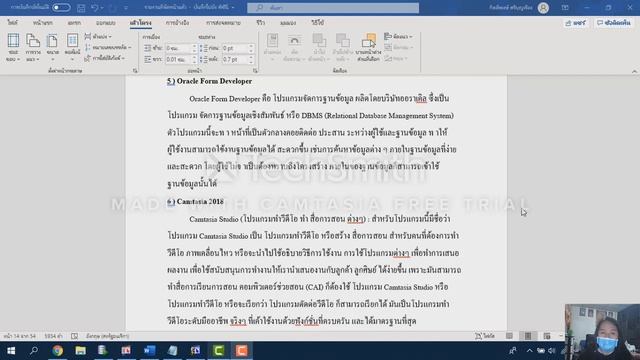The height and width of the screenshot is (360, 640).
Task: Click the page count in status bar
Action: (x=20, y=336)
